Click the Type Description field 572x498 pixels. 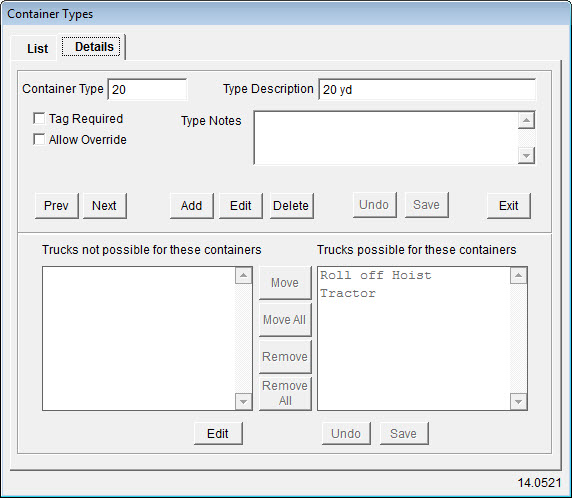(427, 89)
